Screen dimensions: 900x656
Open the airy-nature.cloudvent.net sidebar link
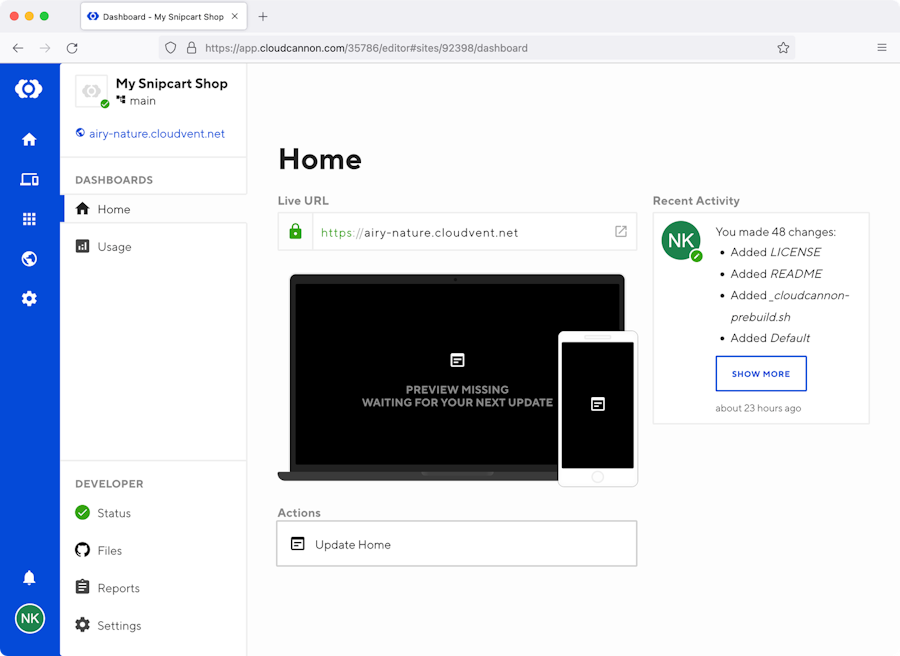[150, 134]
